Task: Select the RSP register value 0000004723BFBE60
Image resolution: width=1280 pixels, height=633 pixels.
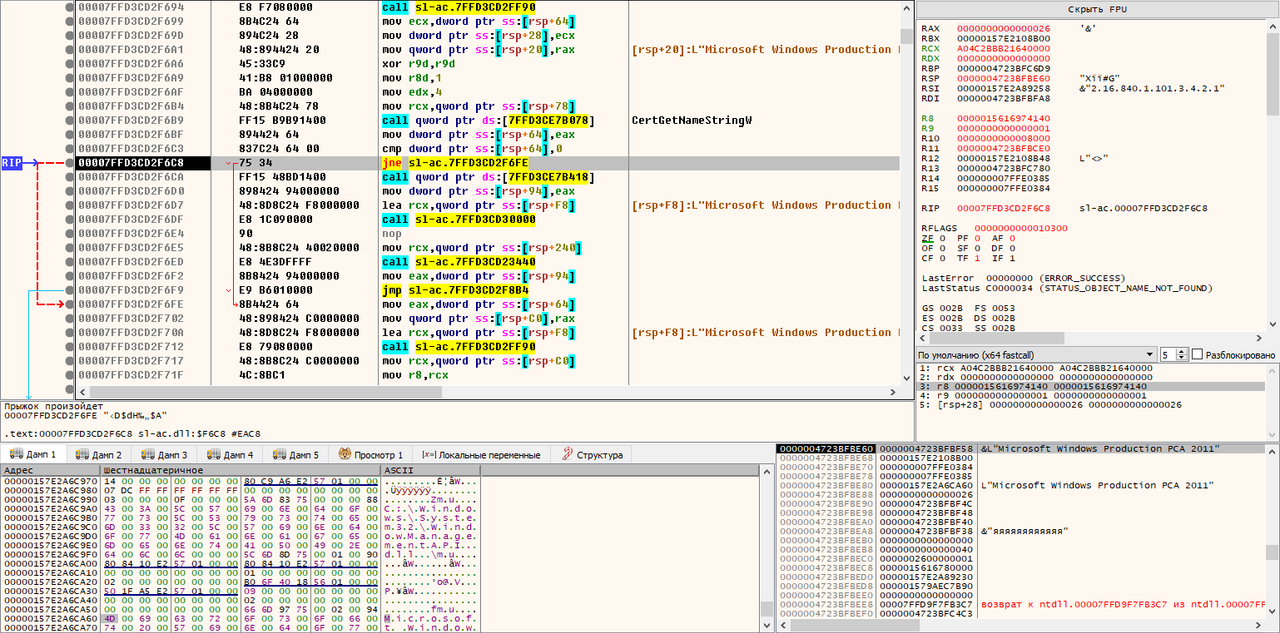Action: click(1005, 76)
